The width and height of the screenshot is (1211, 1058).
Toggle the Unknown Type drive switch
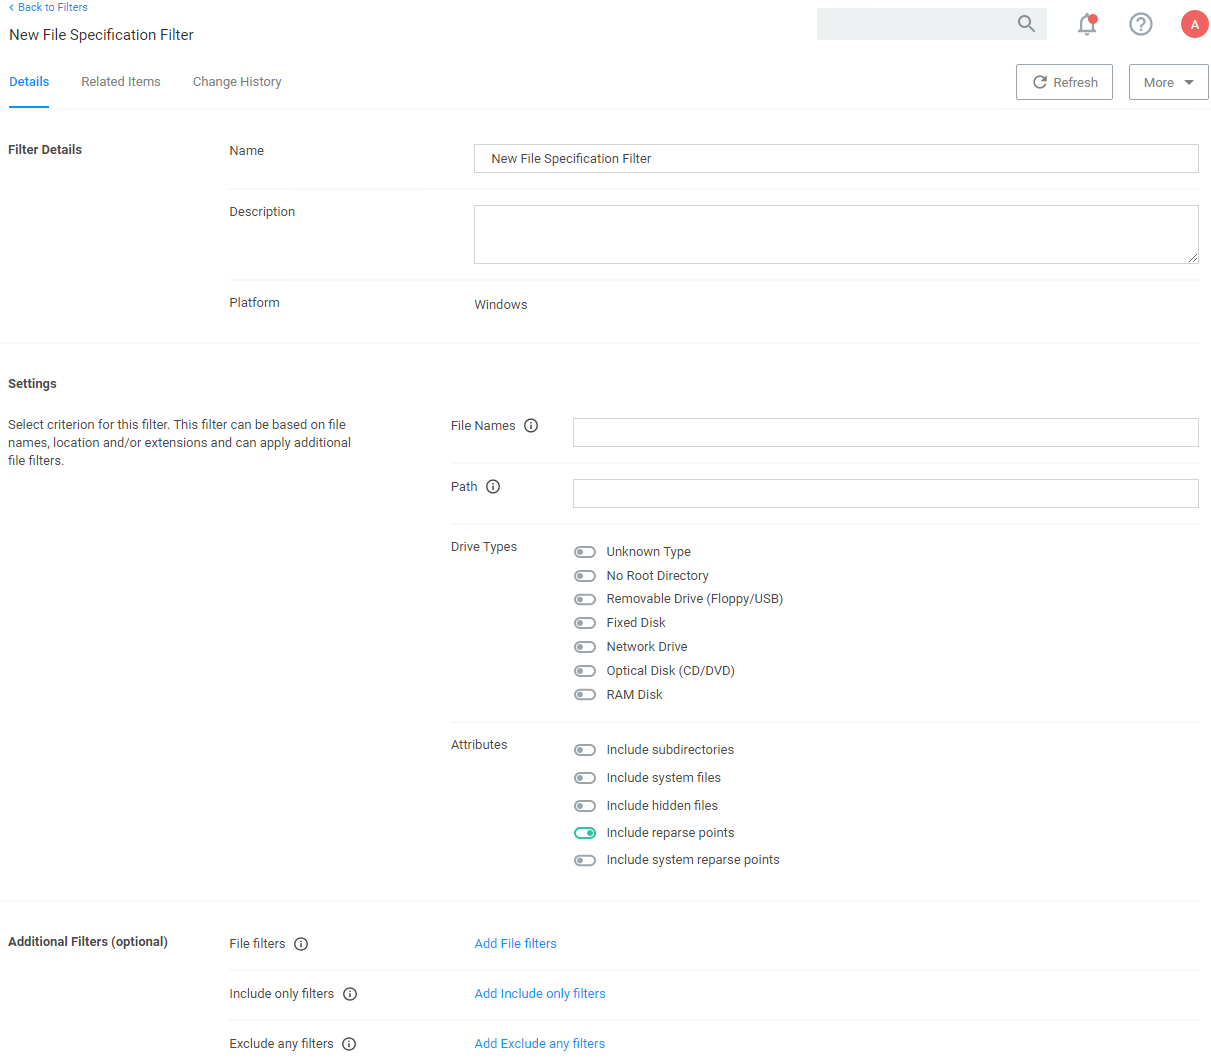(585, 552)
